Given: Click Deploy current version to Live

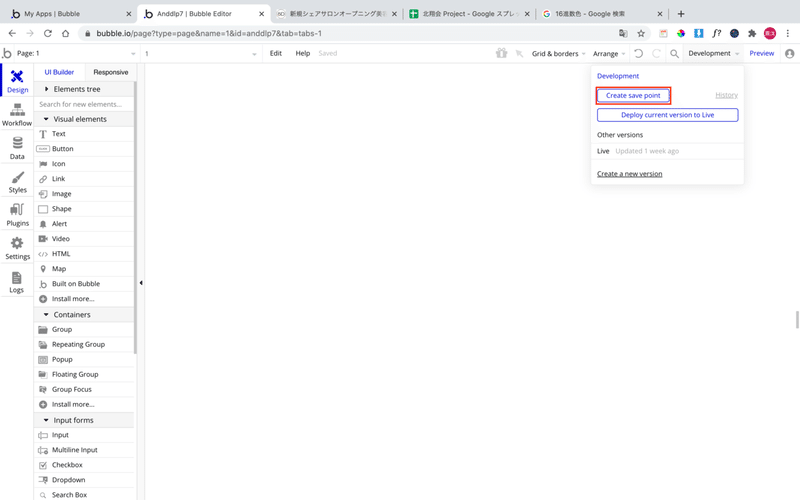Looking at the screenshot, I should point(667,115).
